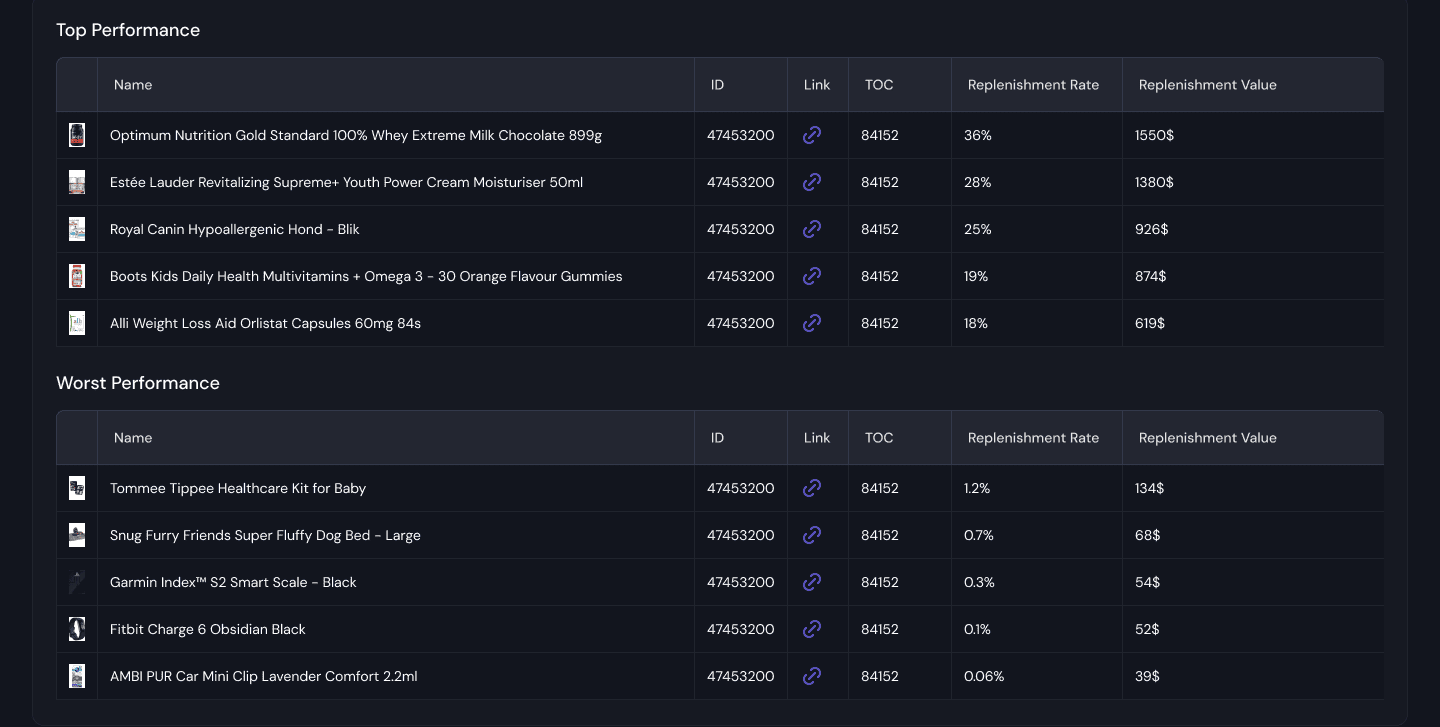This screenshot has height=727, width=1440.
Task: Click the Fitbit Charge 6 product thumbnail
Action: coord(77,629)
